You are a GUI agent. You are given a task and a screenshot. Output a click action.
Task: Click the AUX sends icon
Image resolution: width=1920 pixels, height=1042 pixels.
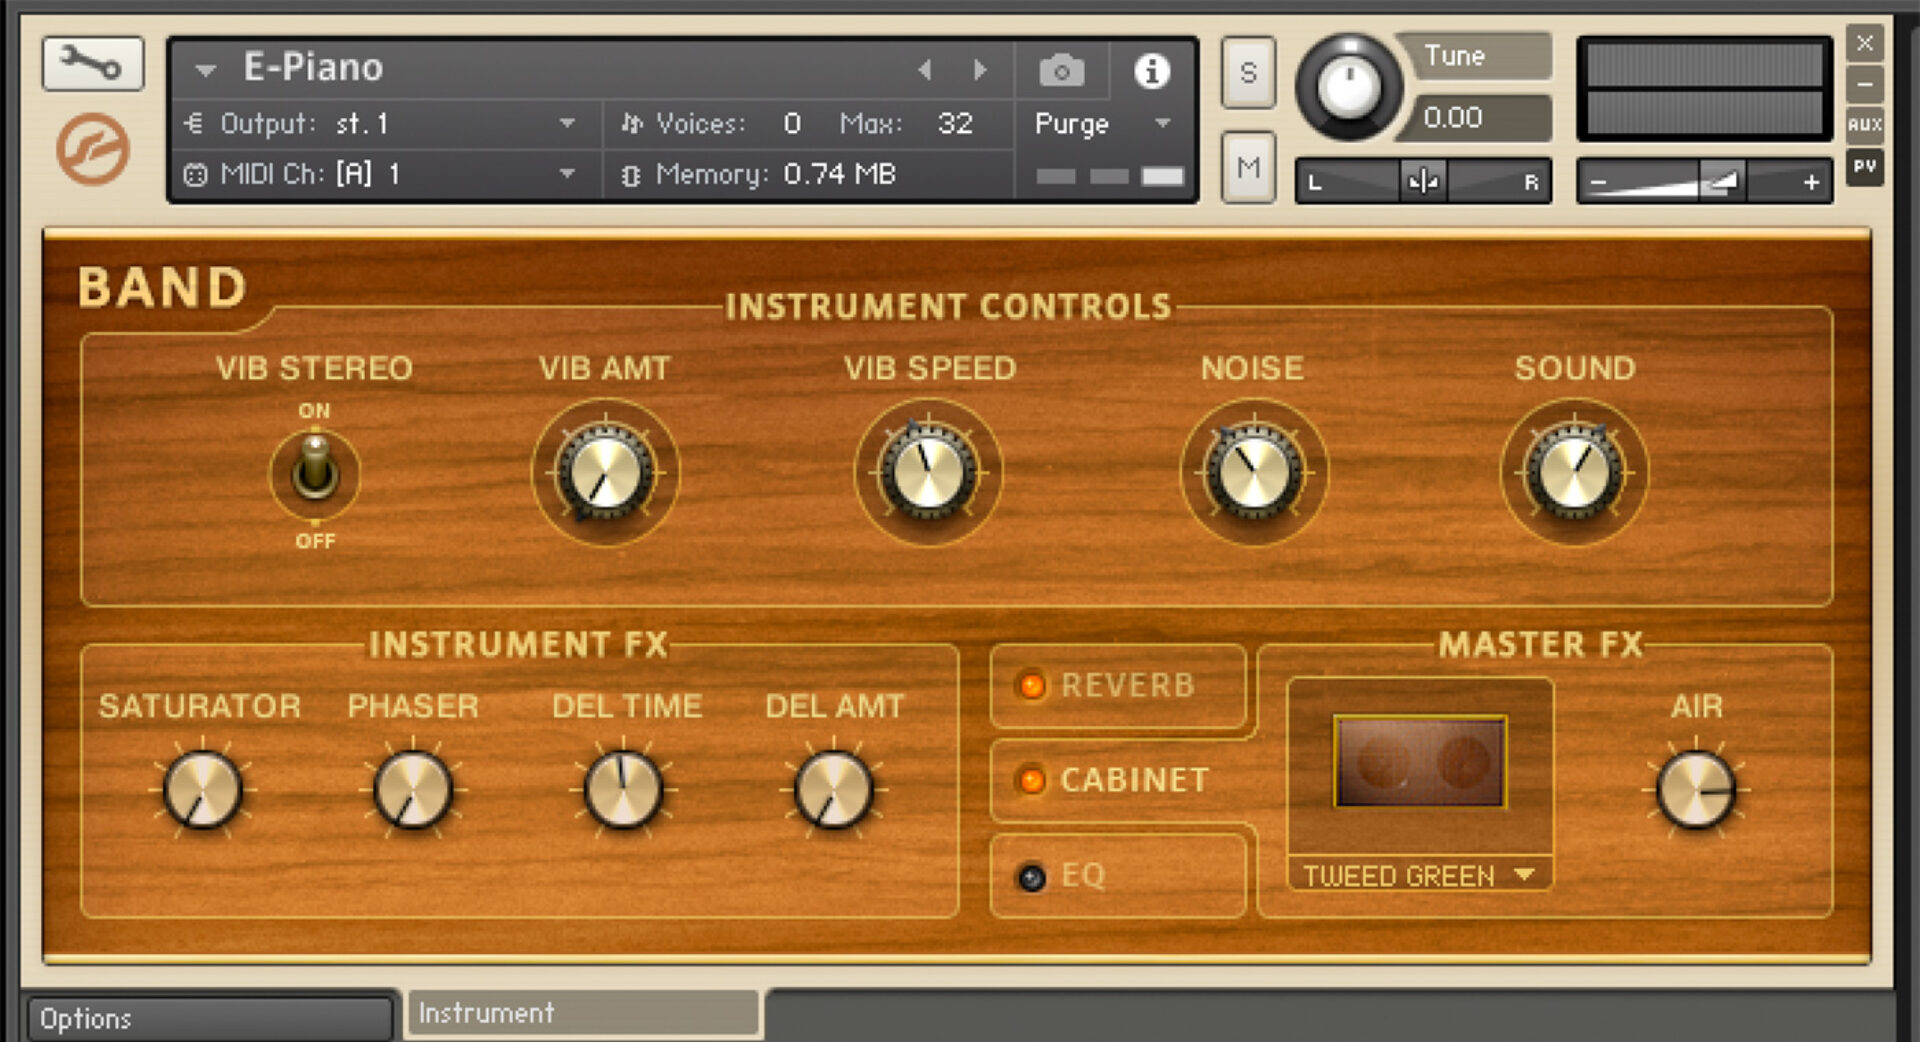click(x=1864, y=124)
